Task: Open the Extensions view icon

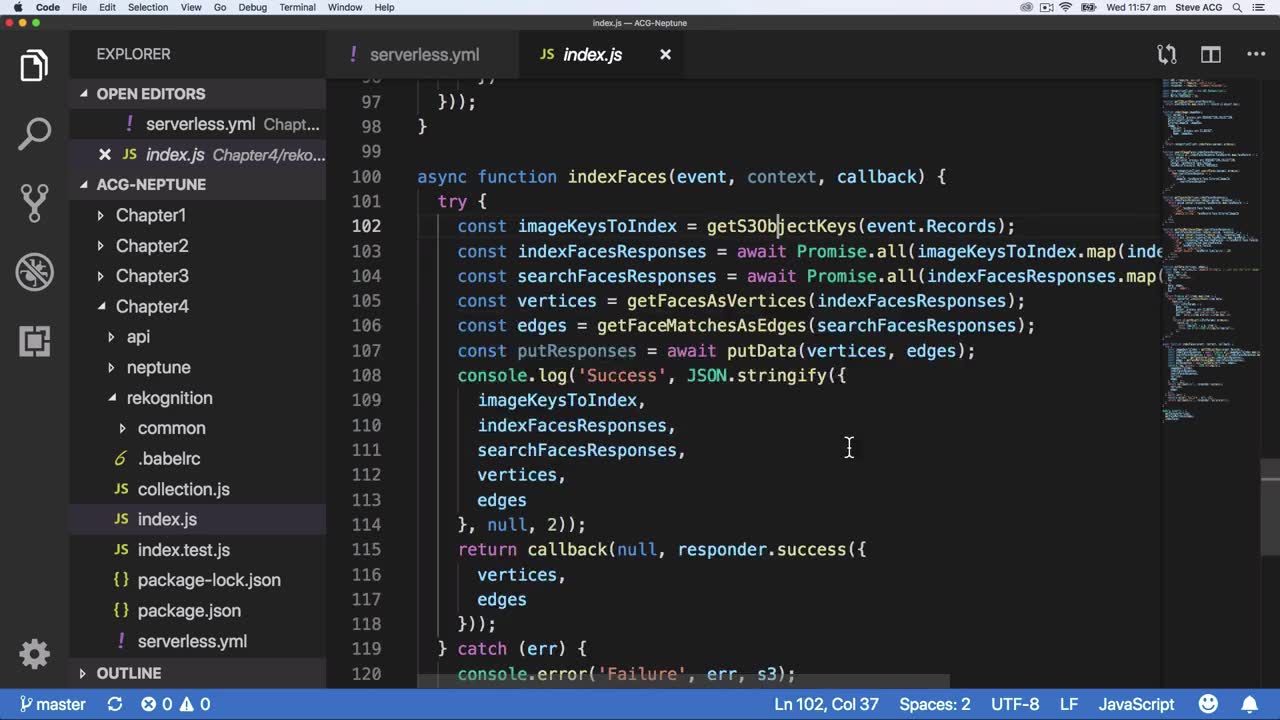Action: (34, 341)
